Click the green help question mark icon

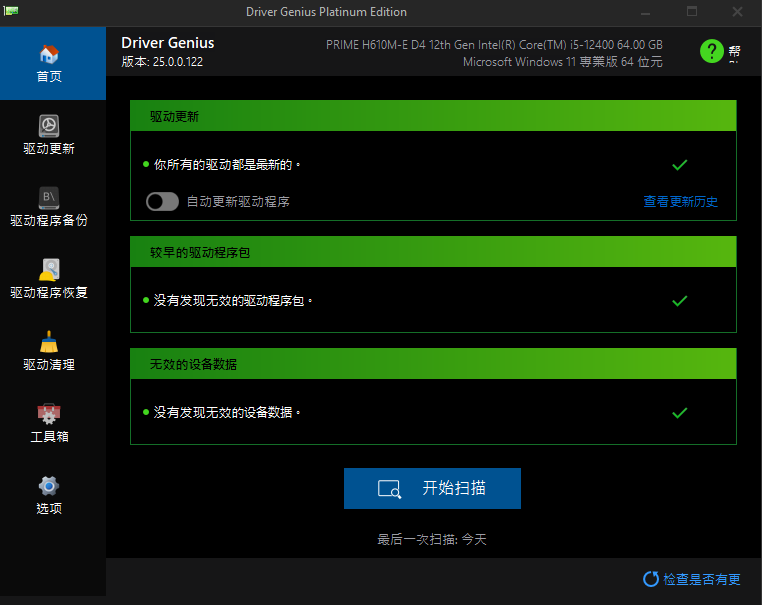[712, 51]
